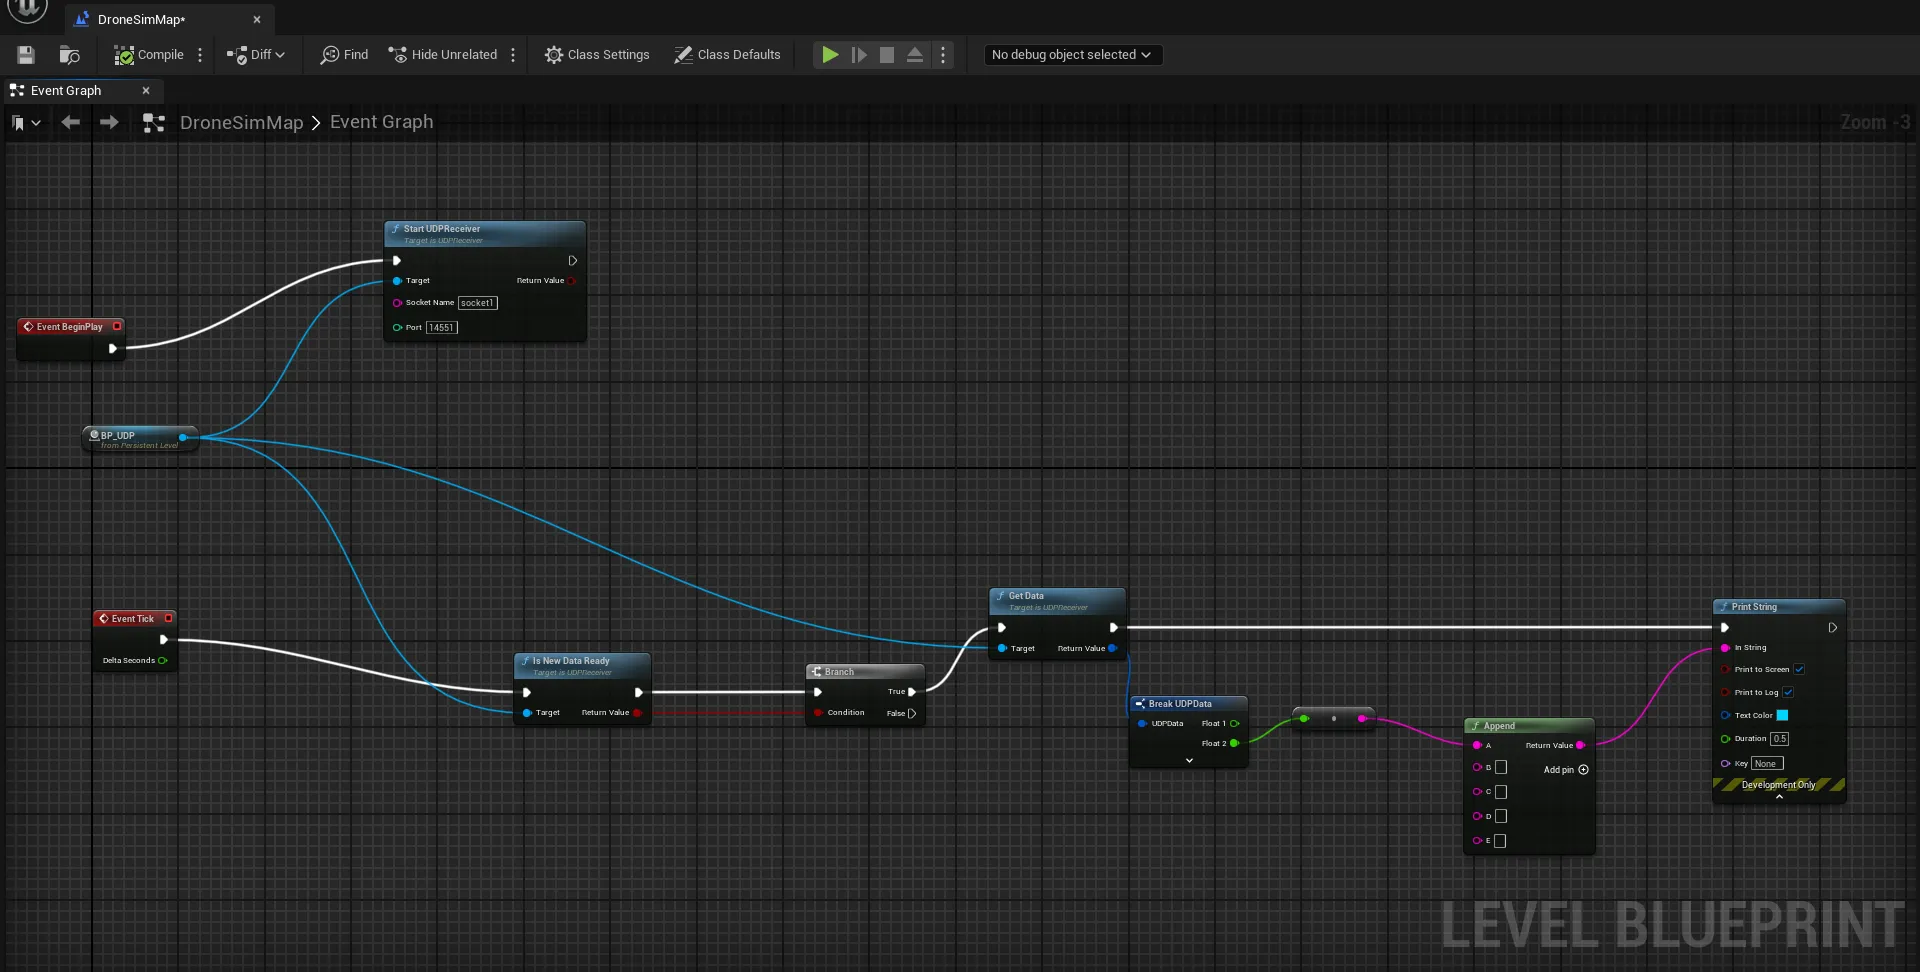Navigate forward with the right arrow icon
The width and height of the screenshot is (1920, 972).
click(109, 122)
